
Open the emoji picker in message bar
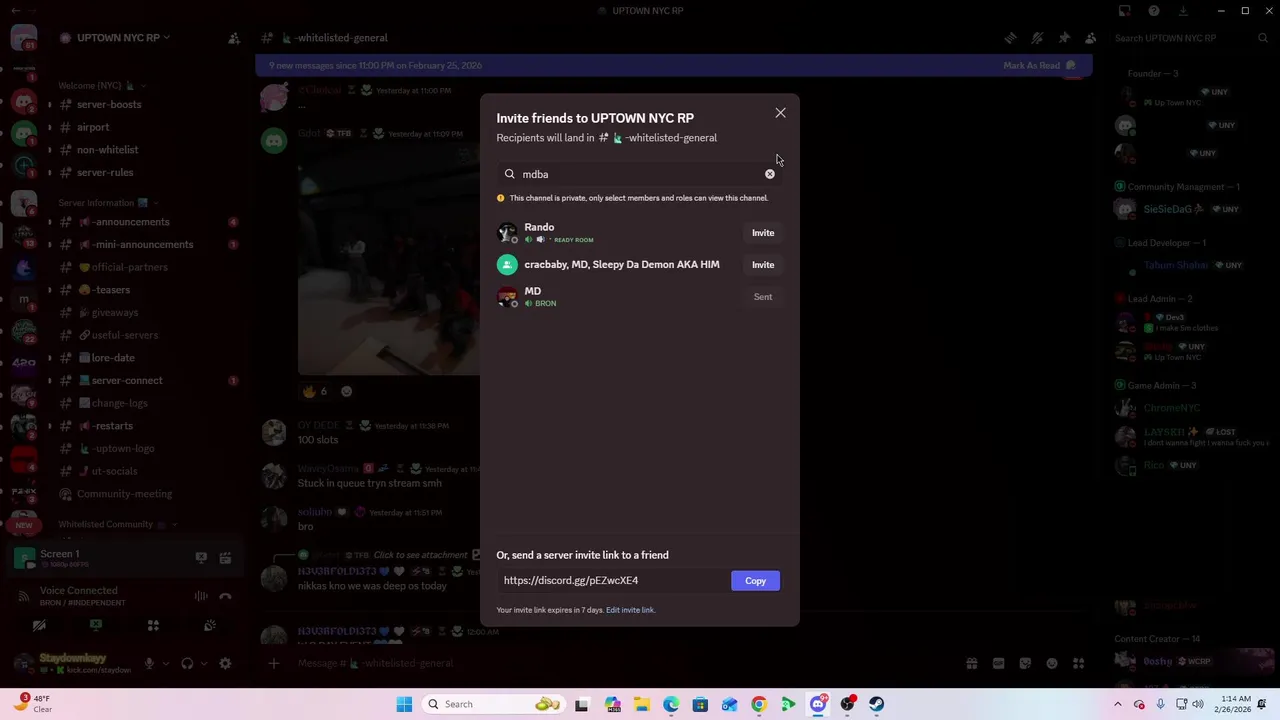(1051, 663)
